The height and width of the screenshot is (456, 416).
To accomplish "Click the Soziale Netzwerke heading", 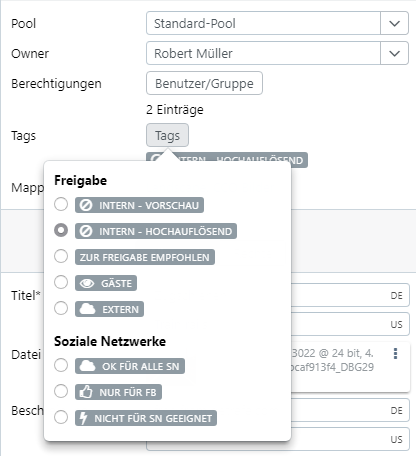I will coord(110,341).
